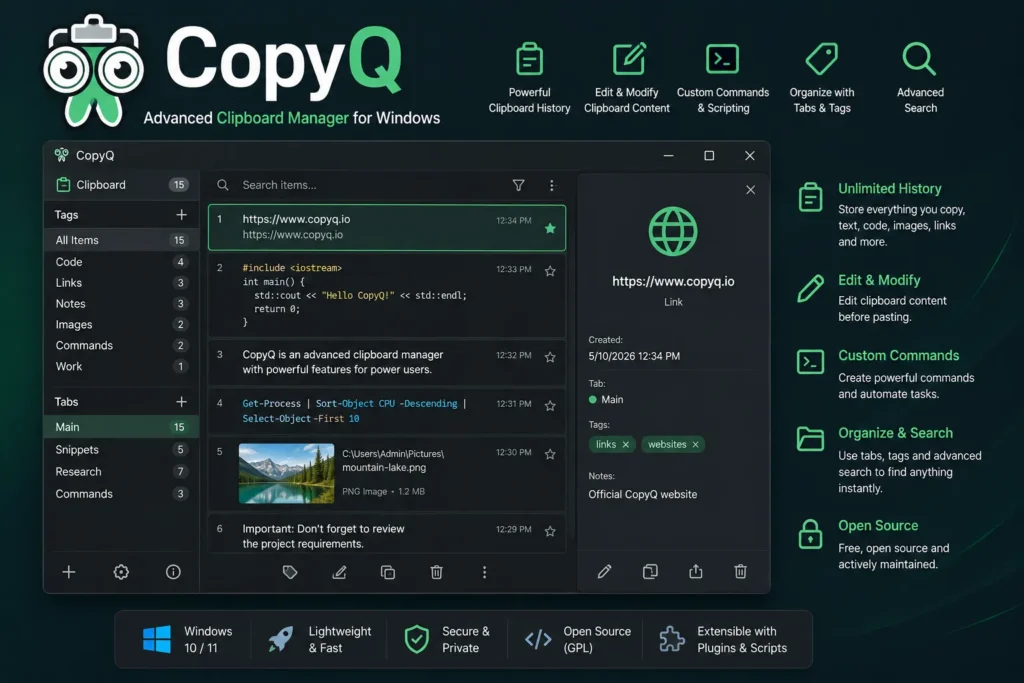Select the Get-Process PowerShell item
Viewport: 1024px width, 683px height.
[x=387, y=411]
